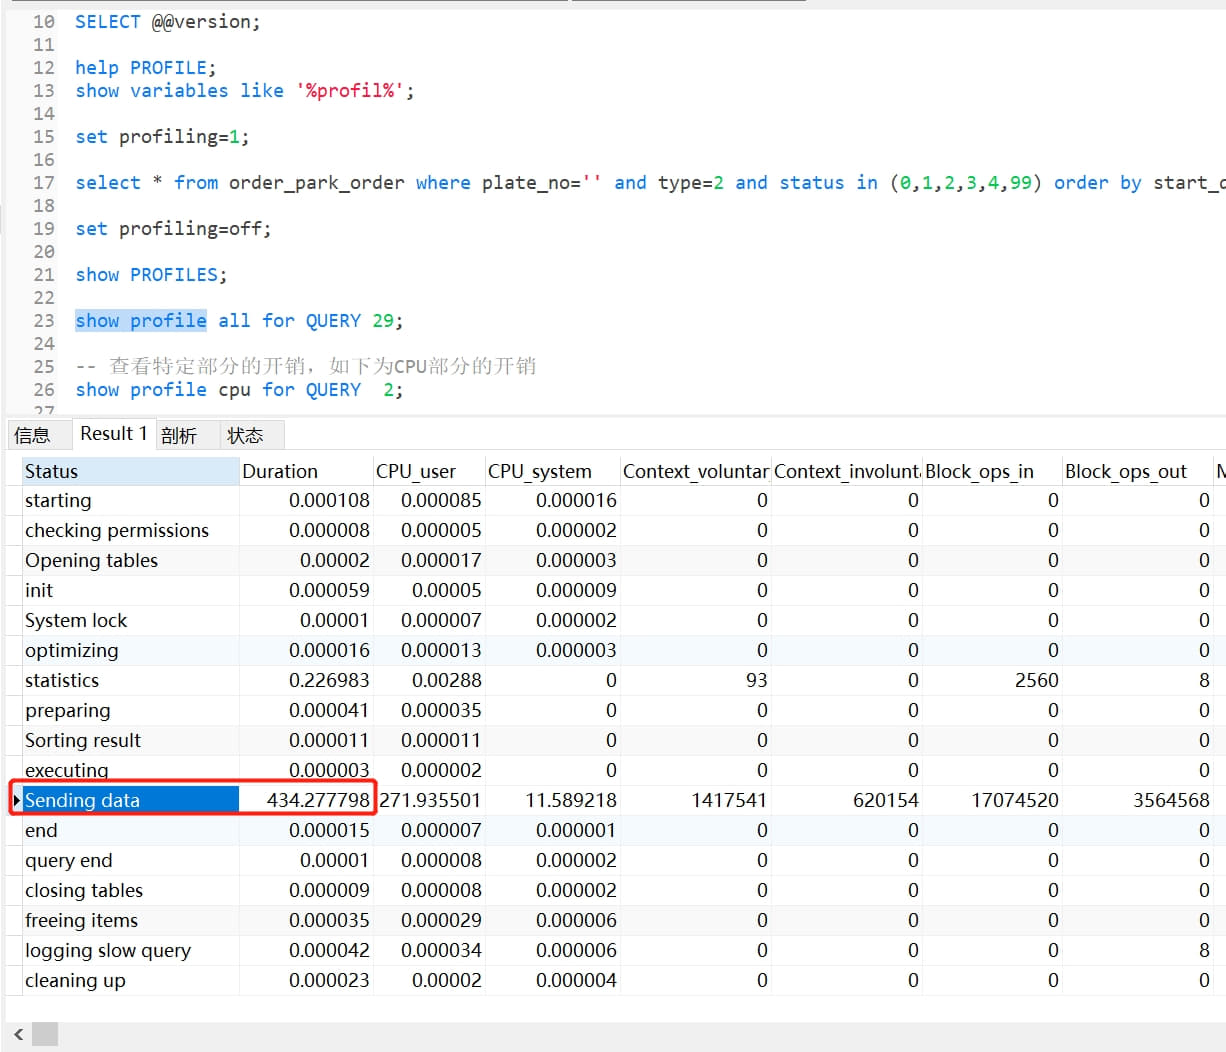Image resolution: width=1226 pixels, height=1052 pixels.
Task: Click the CPU_user column header
Action: [428, 472]
